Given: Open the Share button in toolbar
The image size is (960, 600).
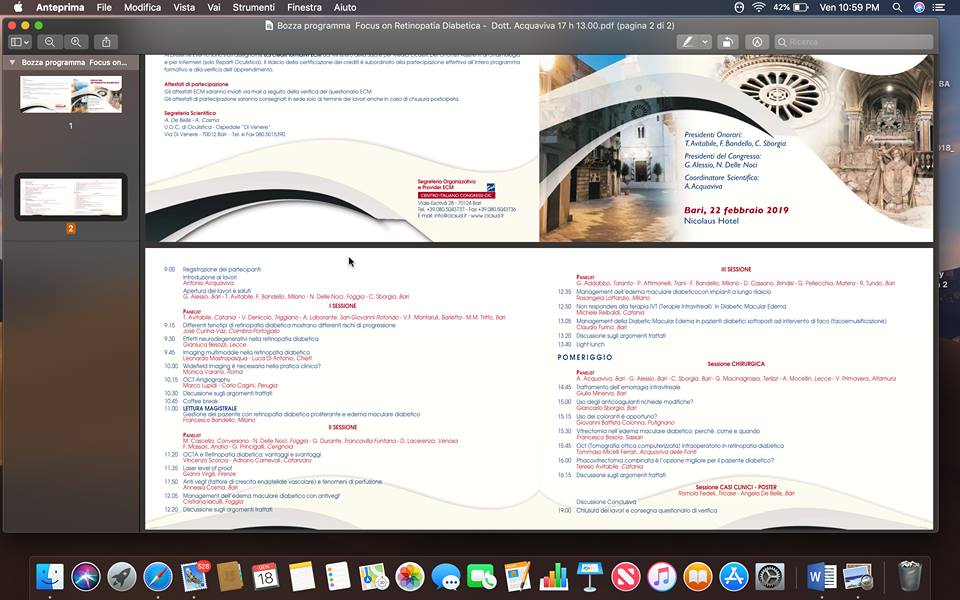Looking at the screenshot, I should coord(106,42).
